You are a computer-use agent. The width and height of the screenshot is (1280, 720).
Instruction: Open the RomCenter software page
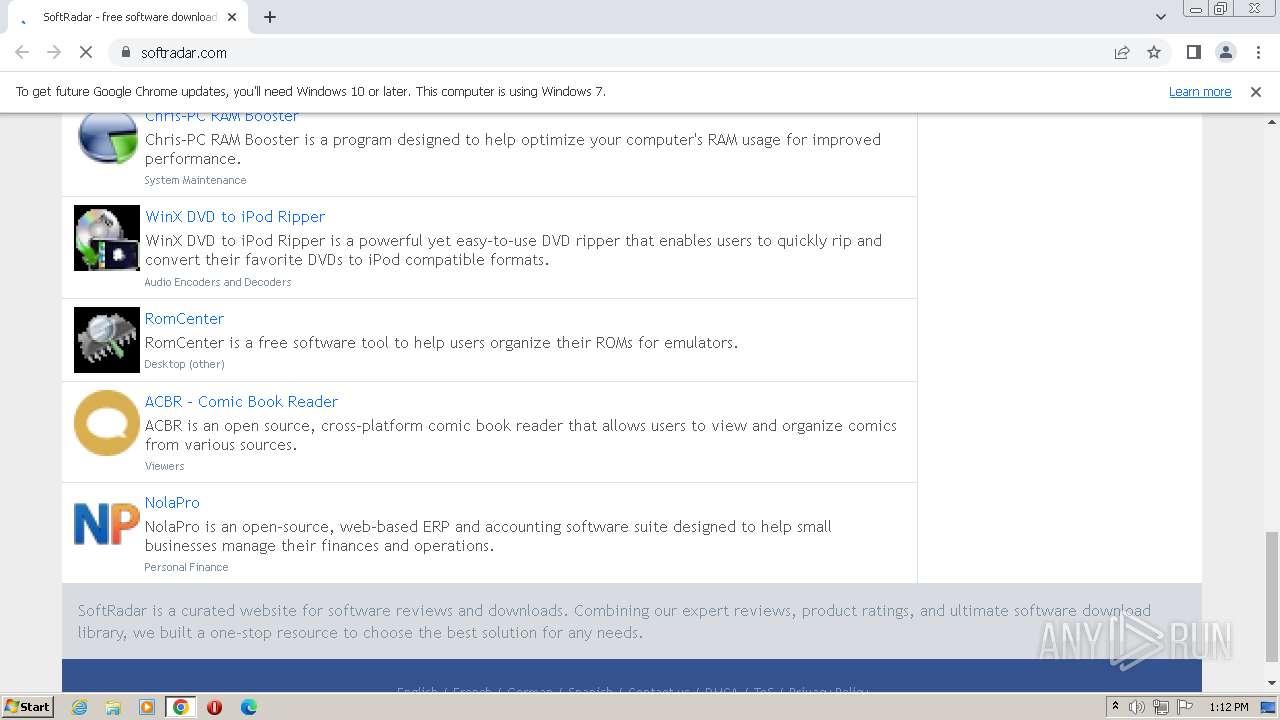click(184, 318)
